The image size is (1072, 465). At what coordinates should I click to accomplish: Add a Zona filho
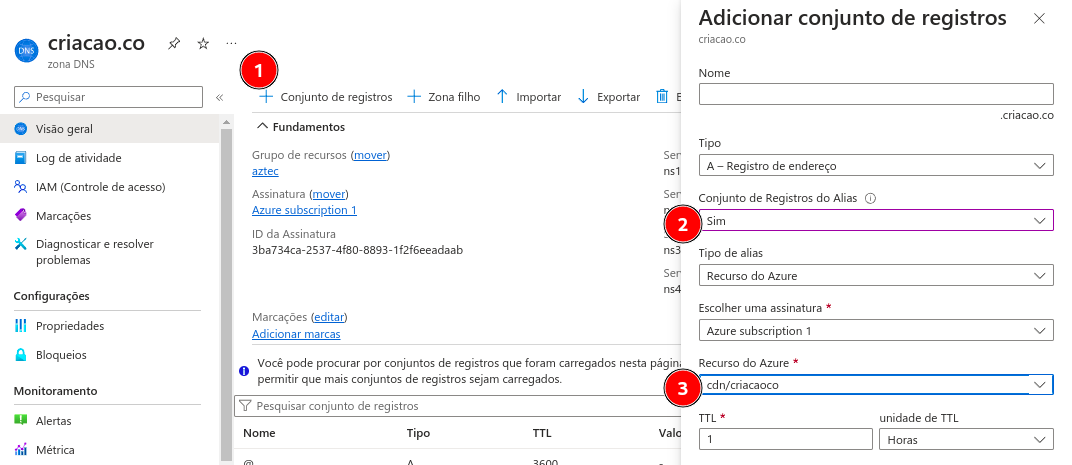(444, 97)
